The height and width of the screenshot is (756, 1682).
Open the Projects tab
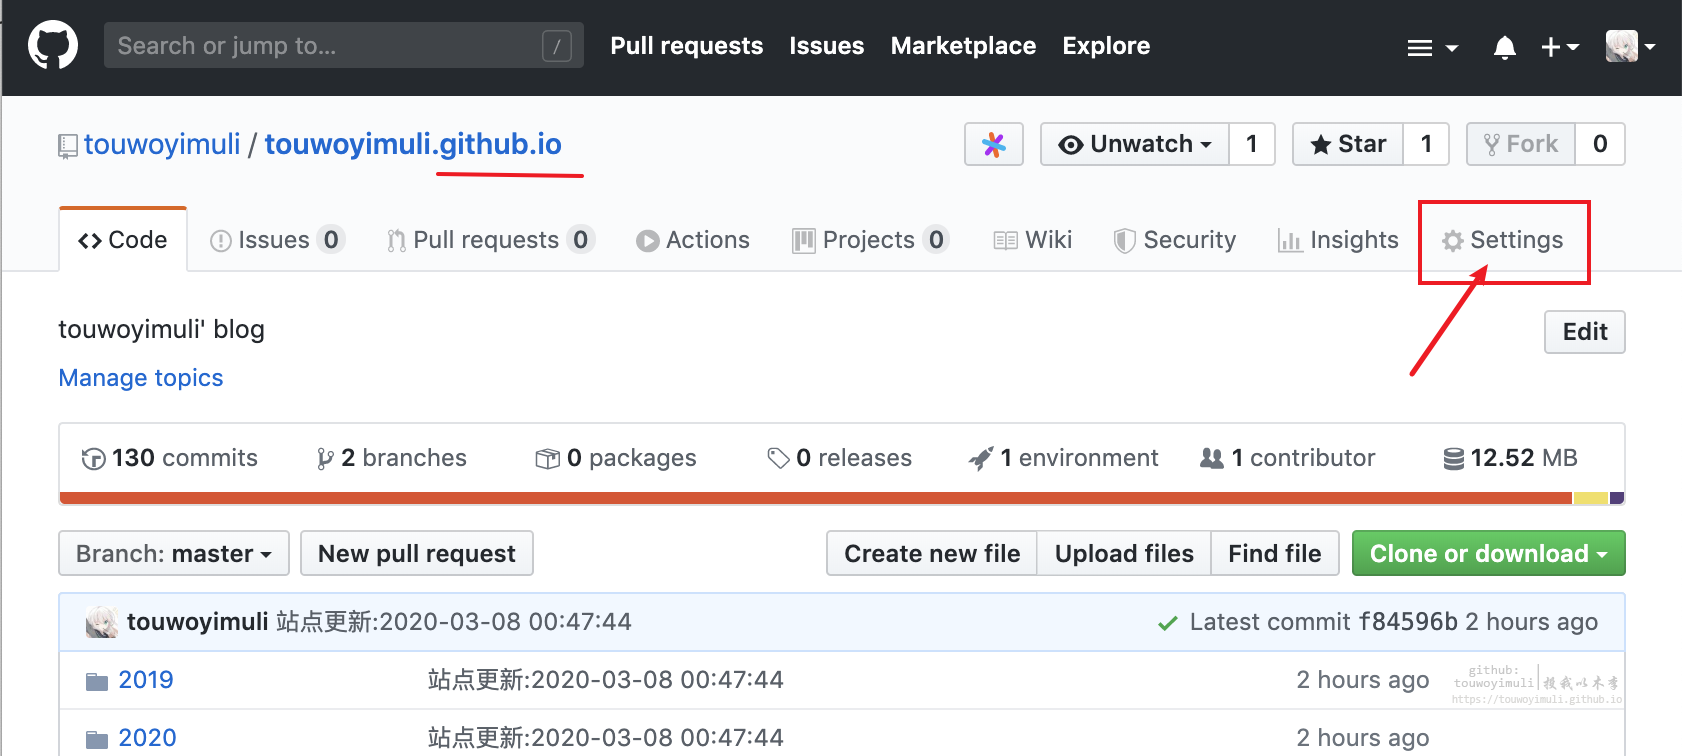point(870,240)
